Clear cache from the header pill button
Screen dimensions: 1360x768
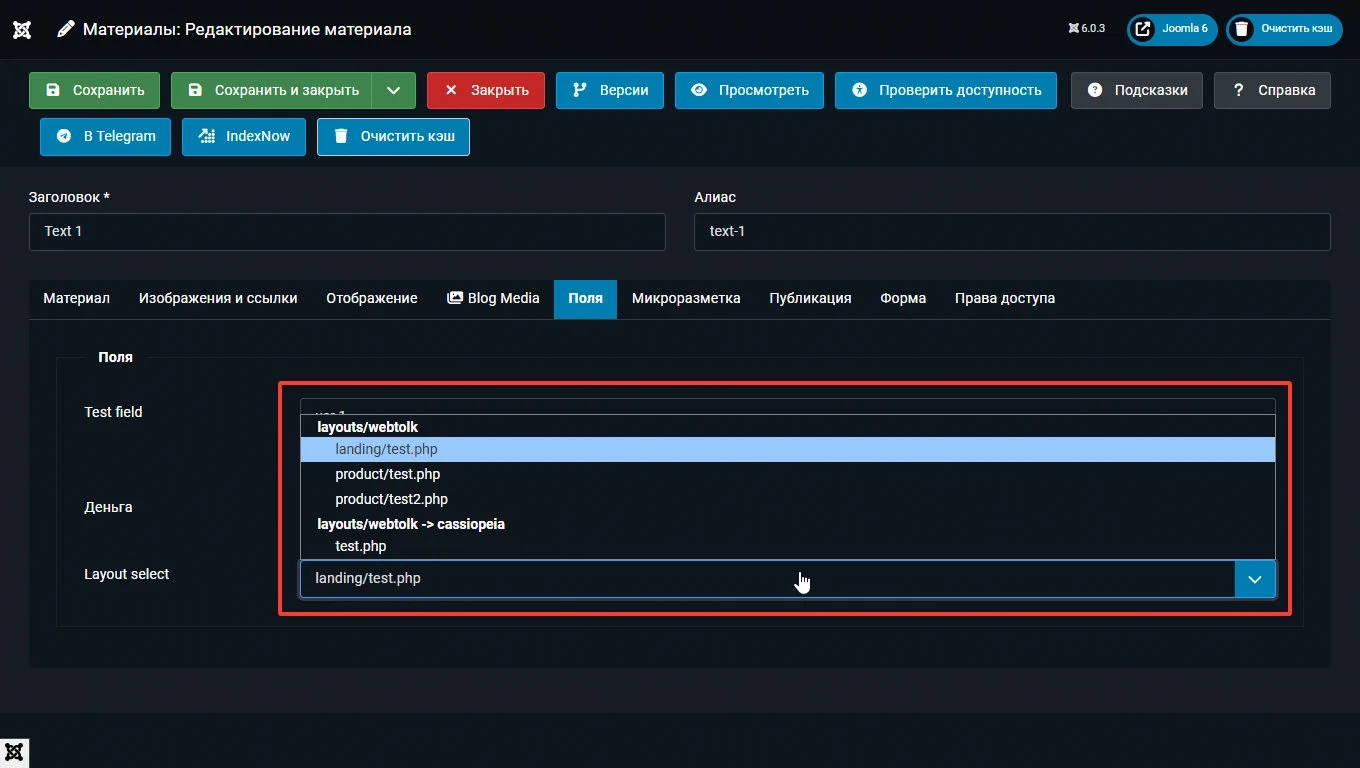[1284, 29]
